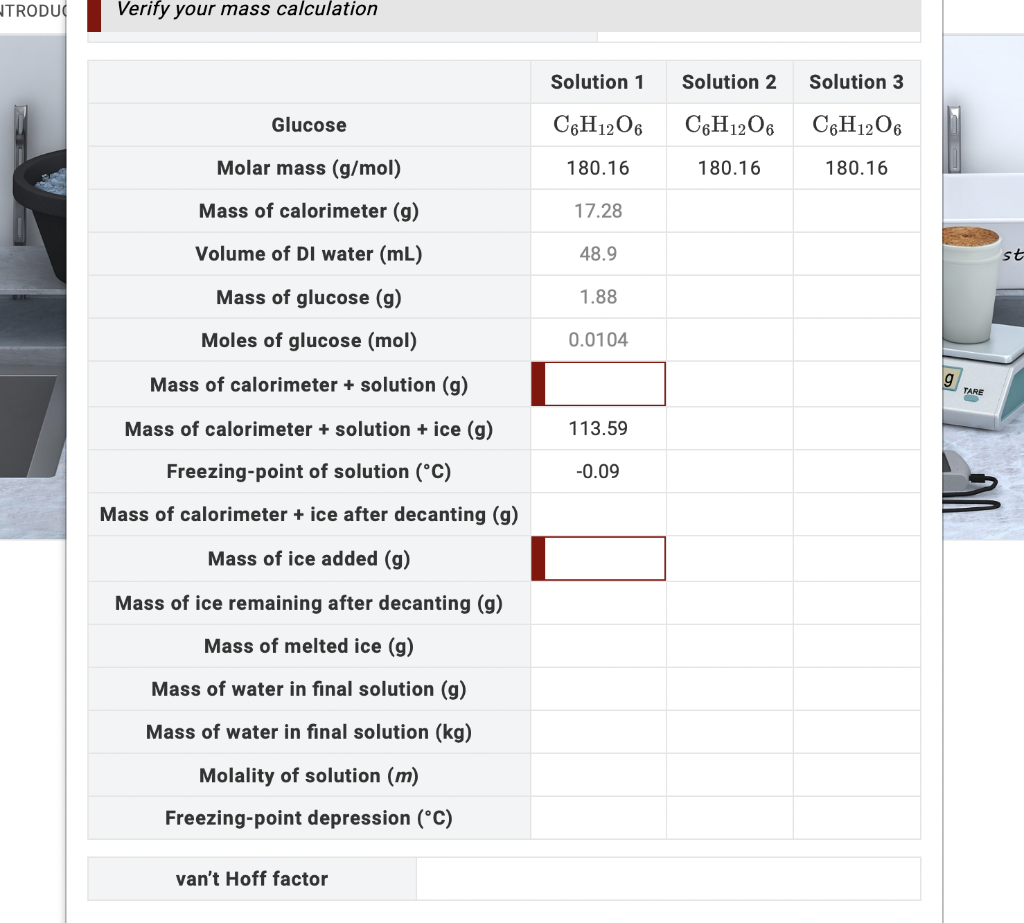
Task: Click the Solution 3 column header
Action: [856, 82]
